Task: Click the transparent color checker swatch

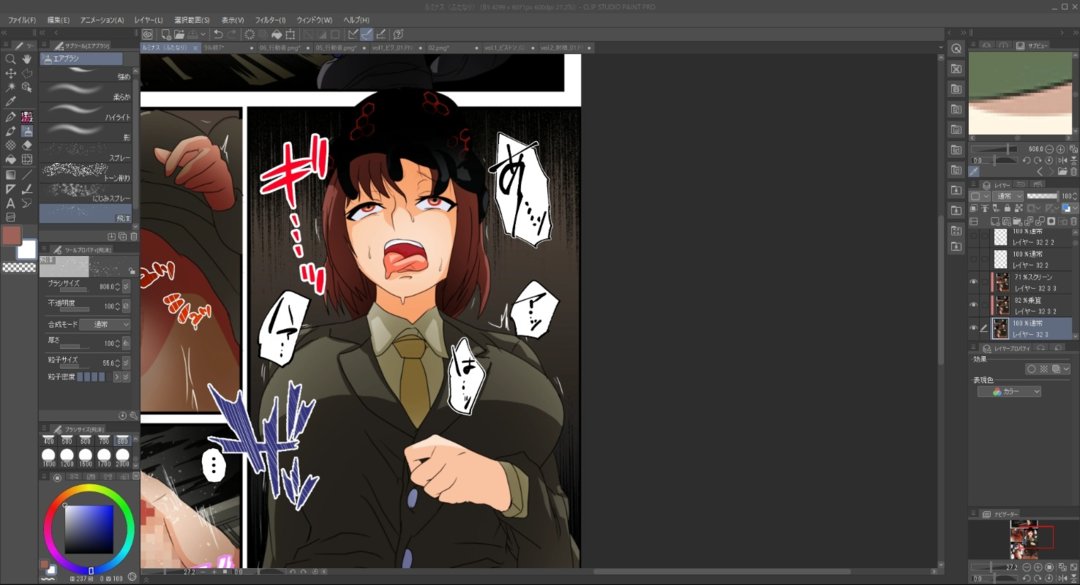Action: 19,267
